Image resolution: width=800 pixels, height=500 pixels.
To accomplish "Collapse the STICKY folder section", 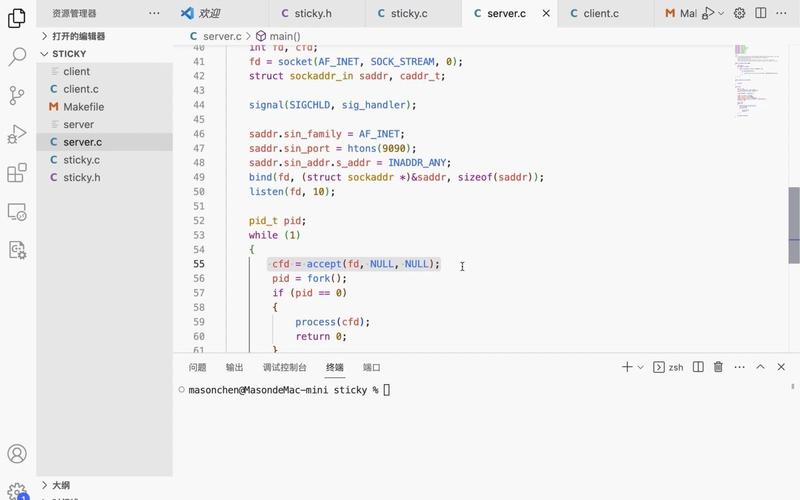I will point(105,54).
